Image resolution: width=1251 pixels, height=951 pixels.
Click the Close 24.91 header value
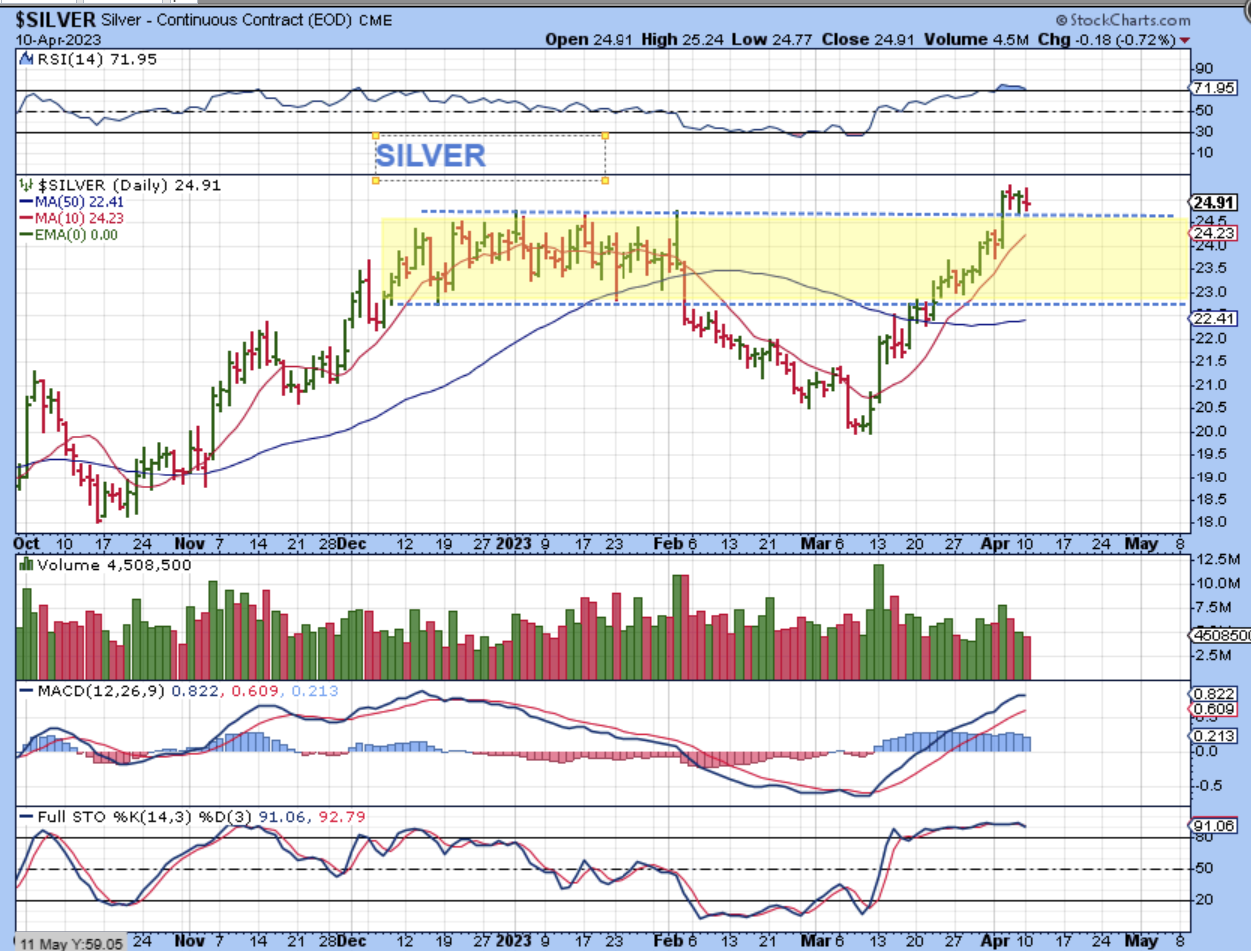tap(868, 40)
